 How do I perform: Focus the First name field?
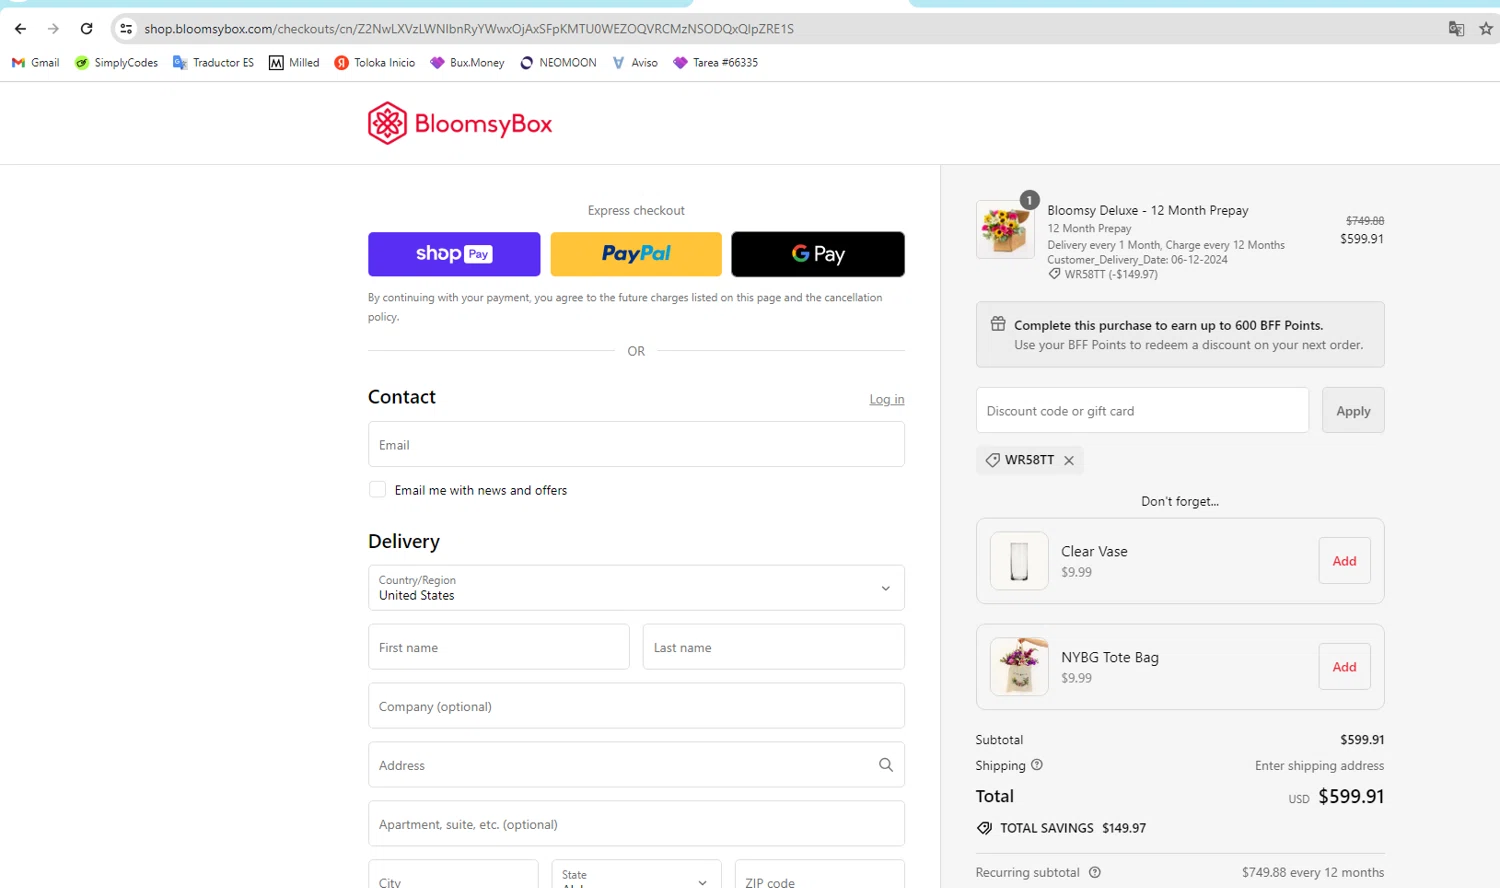(x=498, y=647)
